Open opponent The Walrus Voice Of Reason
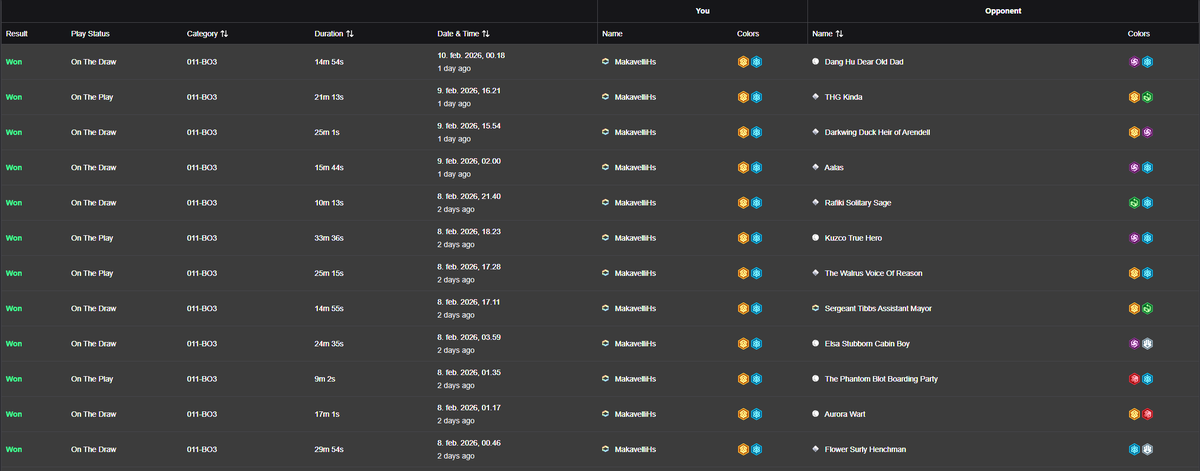 [873, 273]
